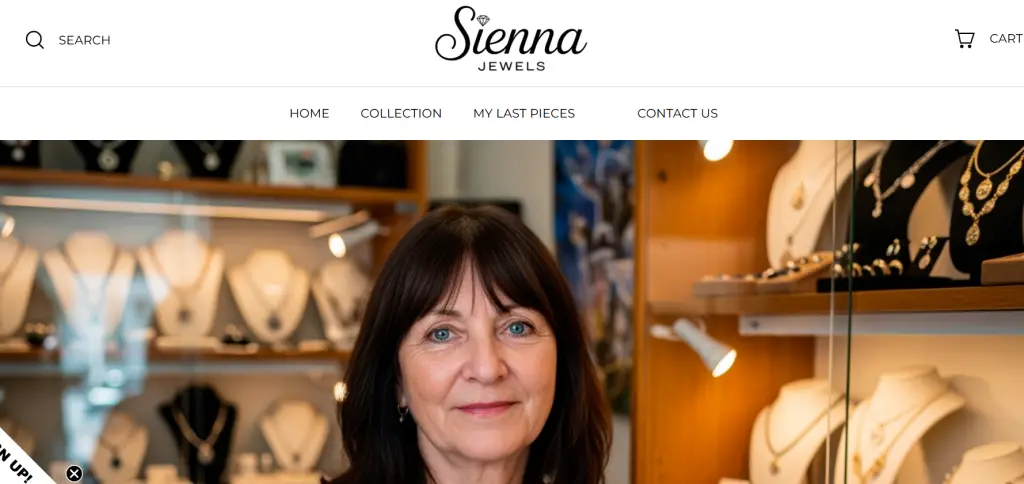1024x484 pixels.
Task: Dismiss the sign-up corner banner
Action: [74, 474]
